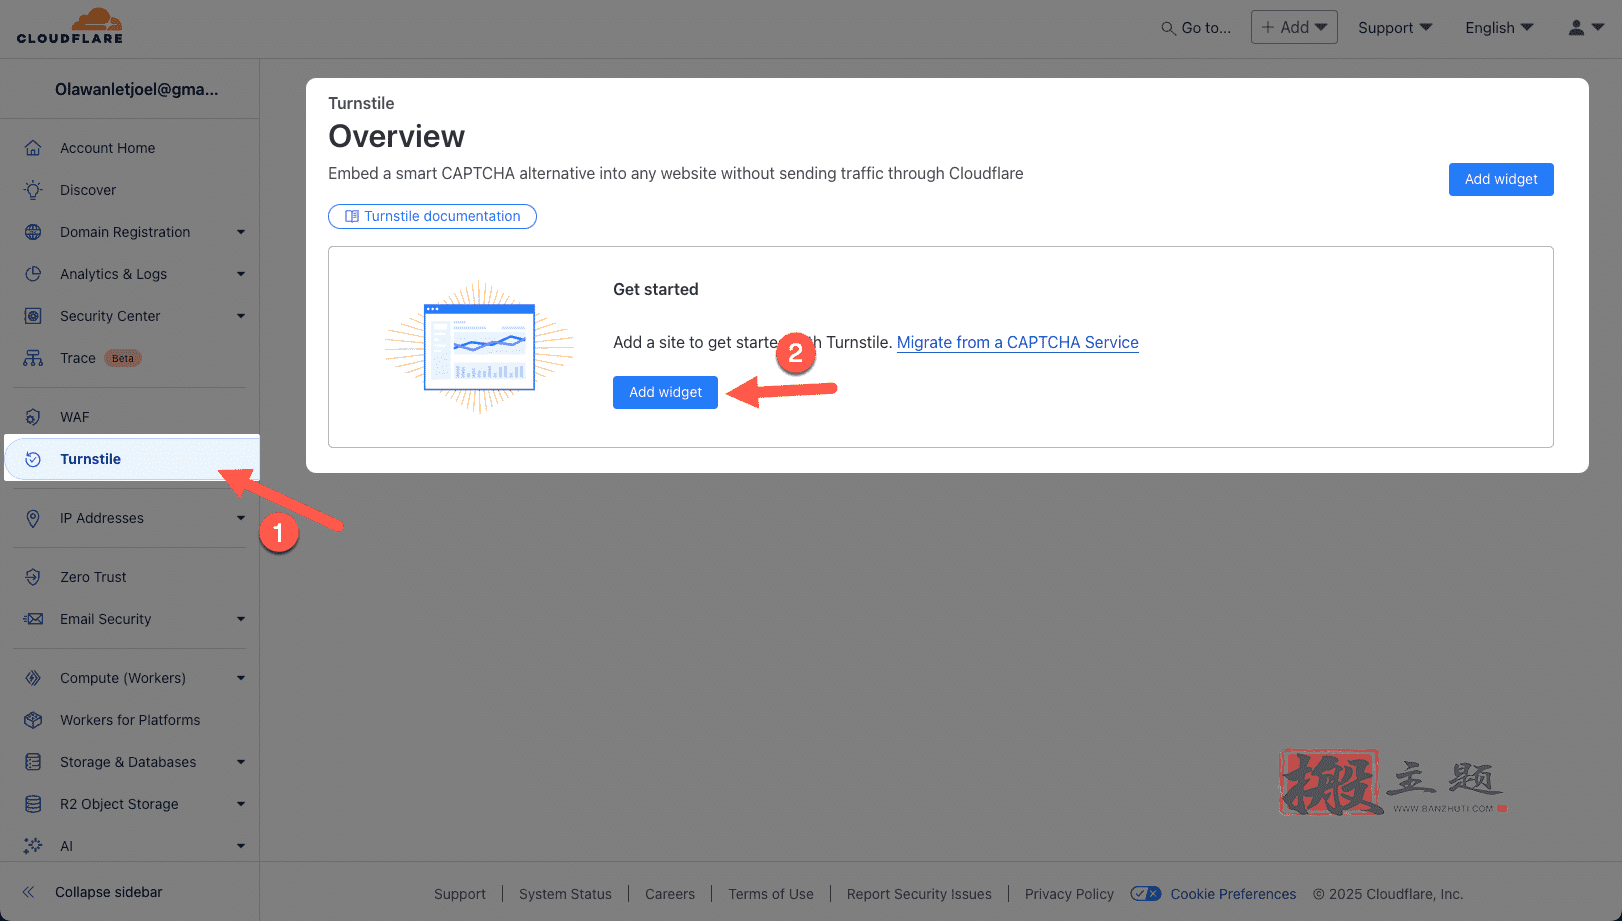Open the Add dropdown in header
Screen dimensions: 1622x921
(x=1294, y=27)
